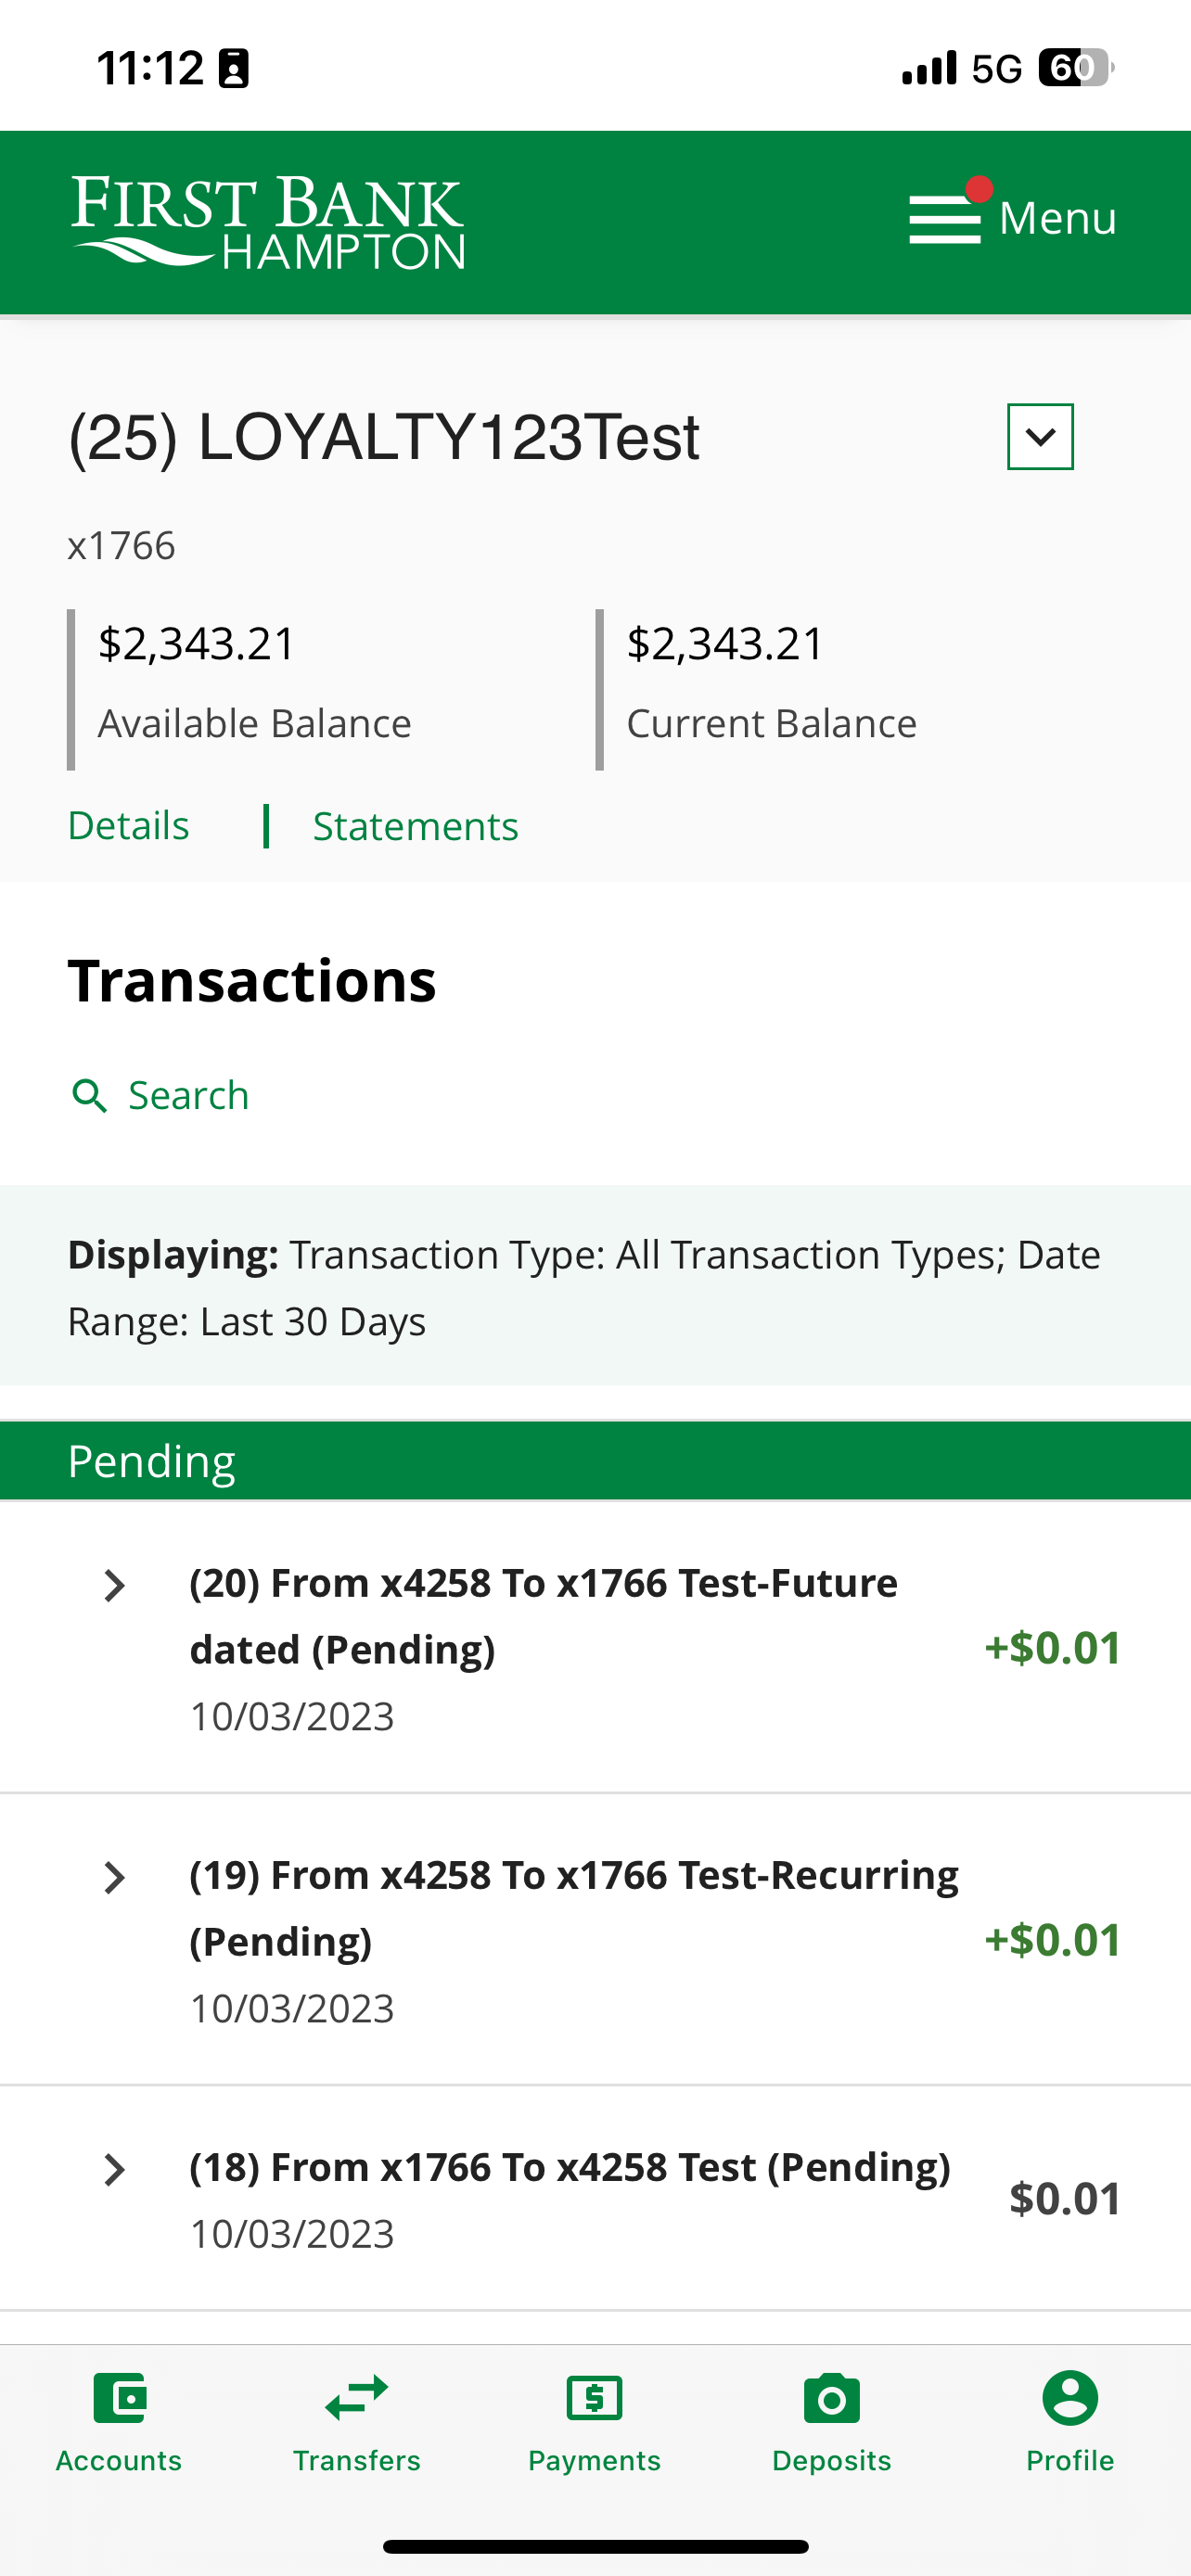
Task: Open the Profile person icon
Action: [1070, 2398]
